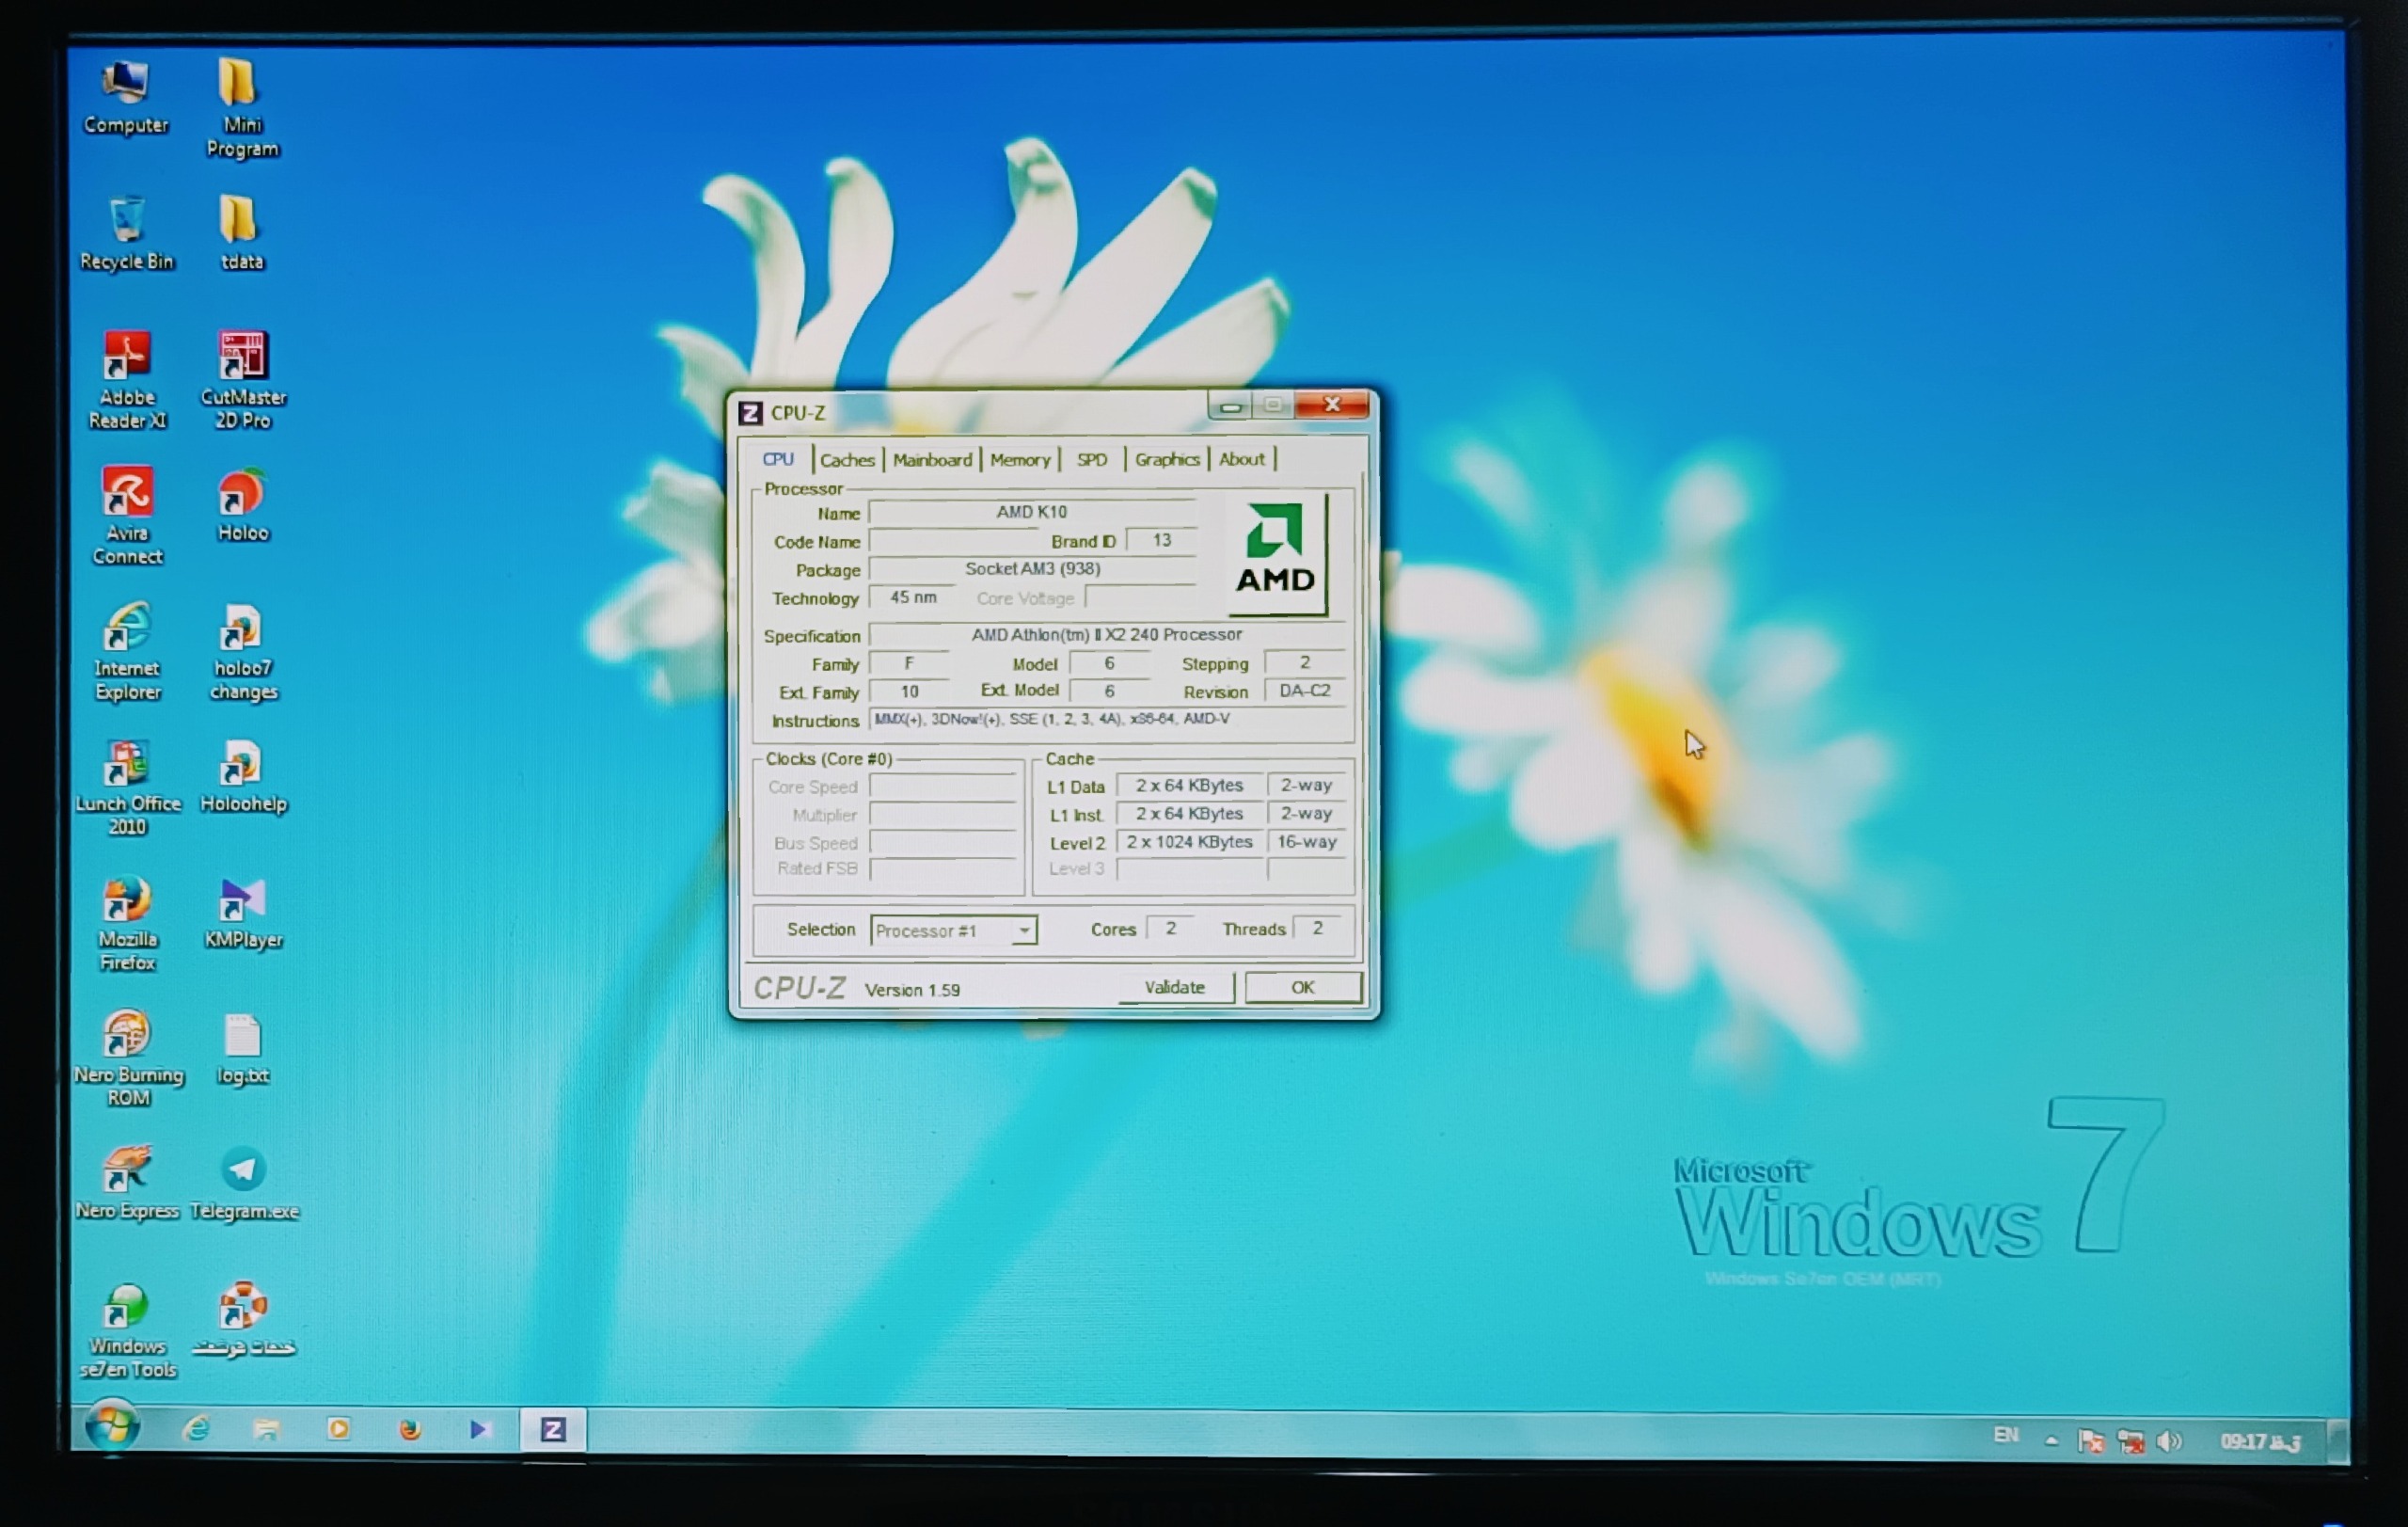The image size is (2408, 1527).
Task: Click the "Socket AM3 (938)" package value
Action: [x=1032, y=569]
